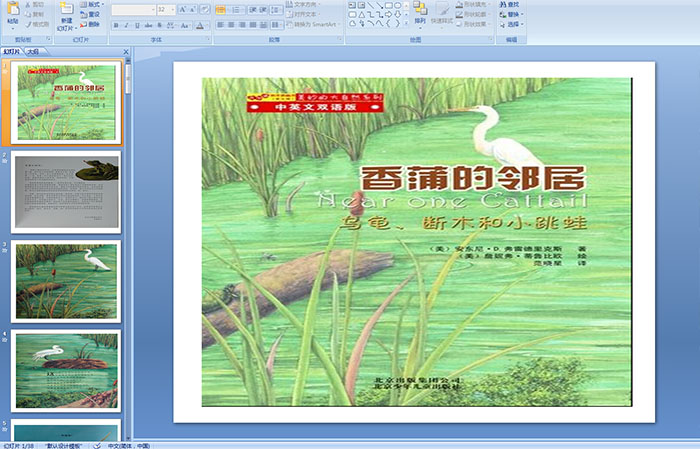Click the spell check icon in status bar
This screenshot has width=700, height=449.
tap(96, 445)
